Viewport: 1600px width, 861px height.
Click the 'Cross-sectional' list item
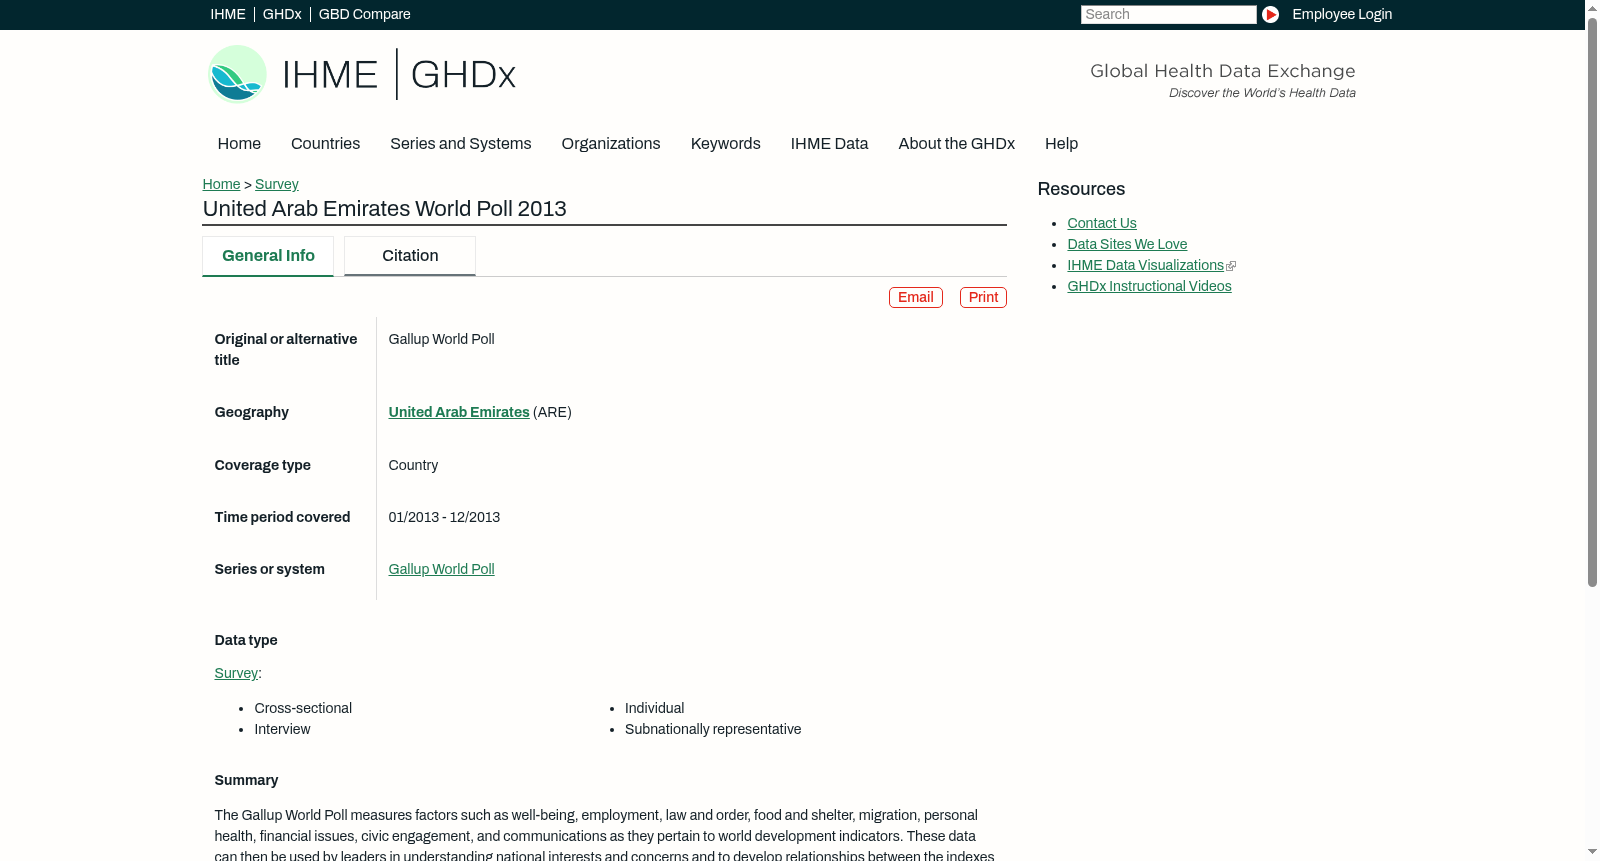tap(303, 708)
